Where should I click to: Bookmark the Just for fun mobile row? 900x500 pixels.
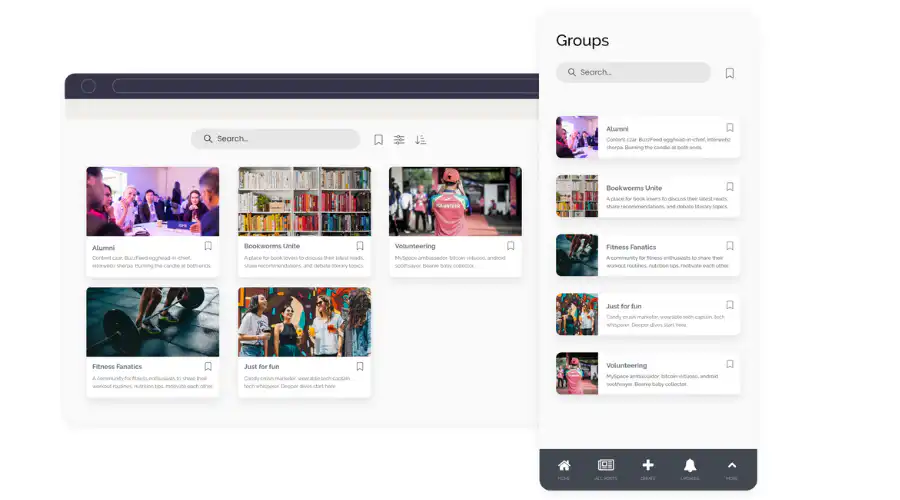730,305
